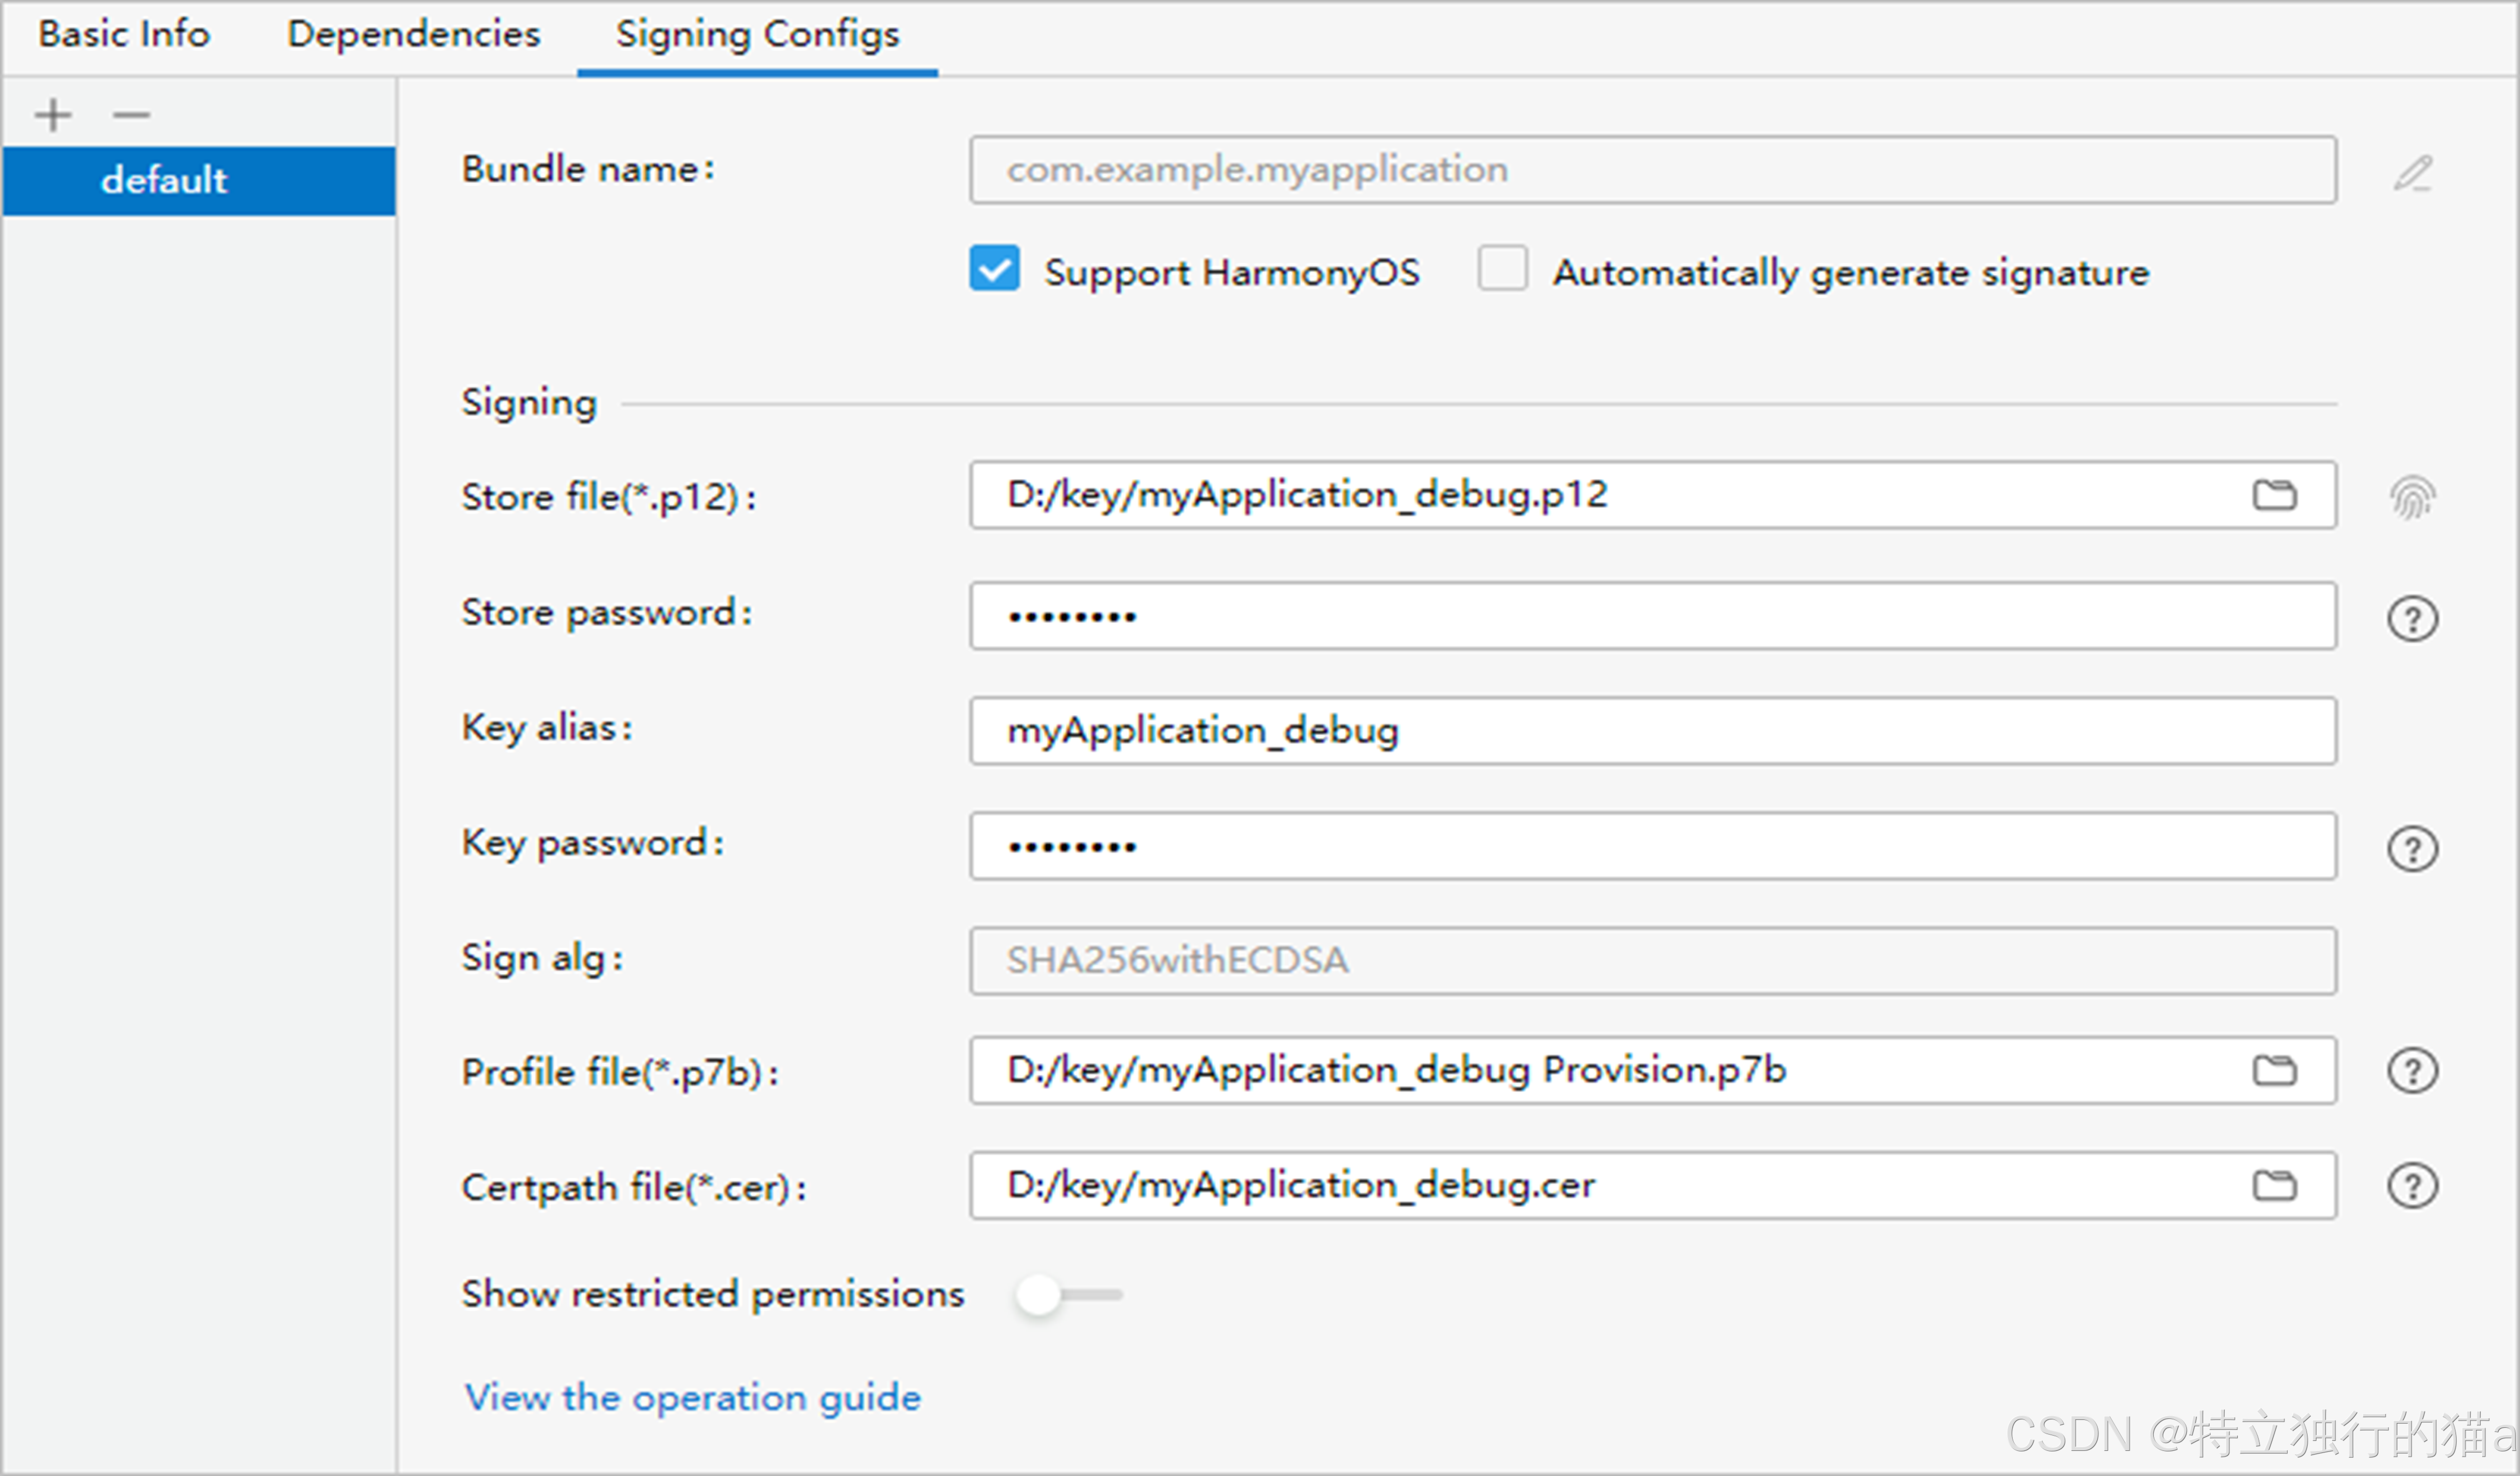Open the Dependencies tab

pyautogui.click(x=413, y=35)
